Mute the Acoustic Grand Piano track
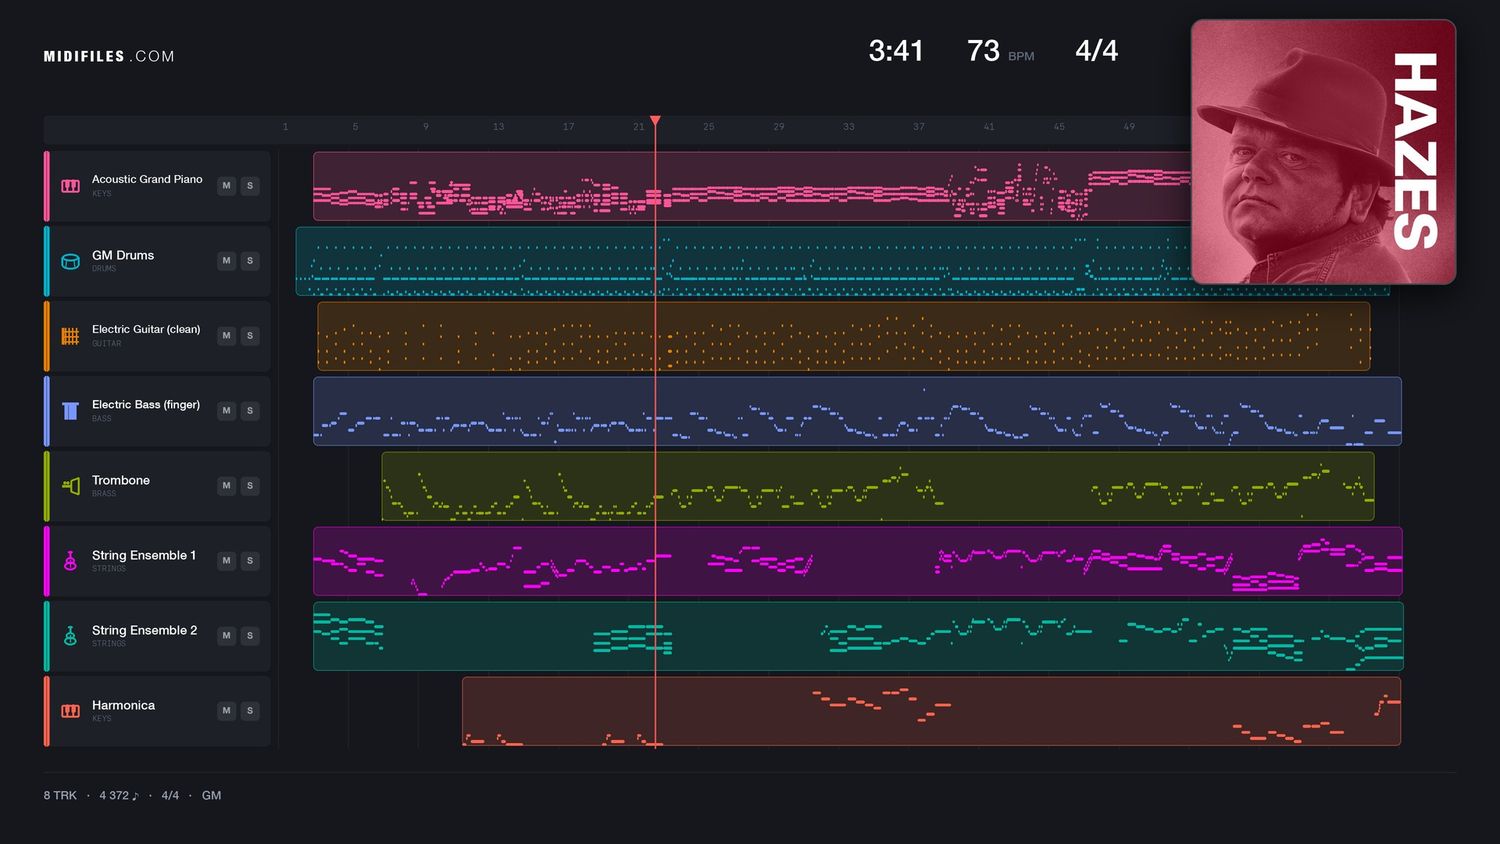1500x844 pixels. click(227, 186)
